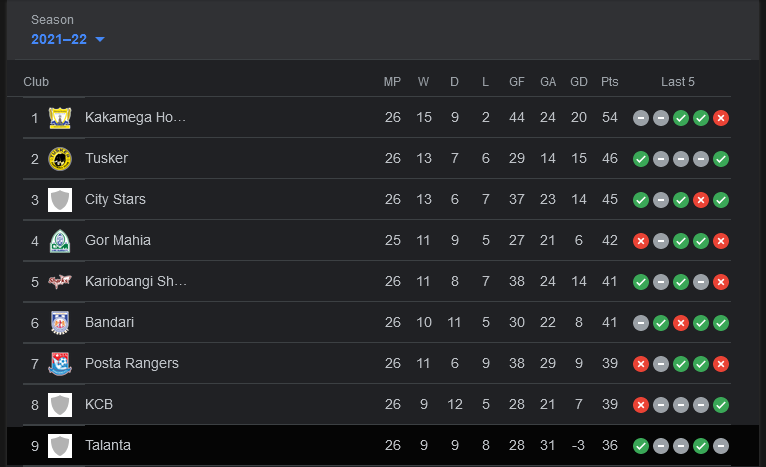Image resolution: width=766 pixels, height=467 pixels.
Task: Click the GD column header
Action: (x=579, y=82)
